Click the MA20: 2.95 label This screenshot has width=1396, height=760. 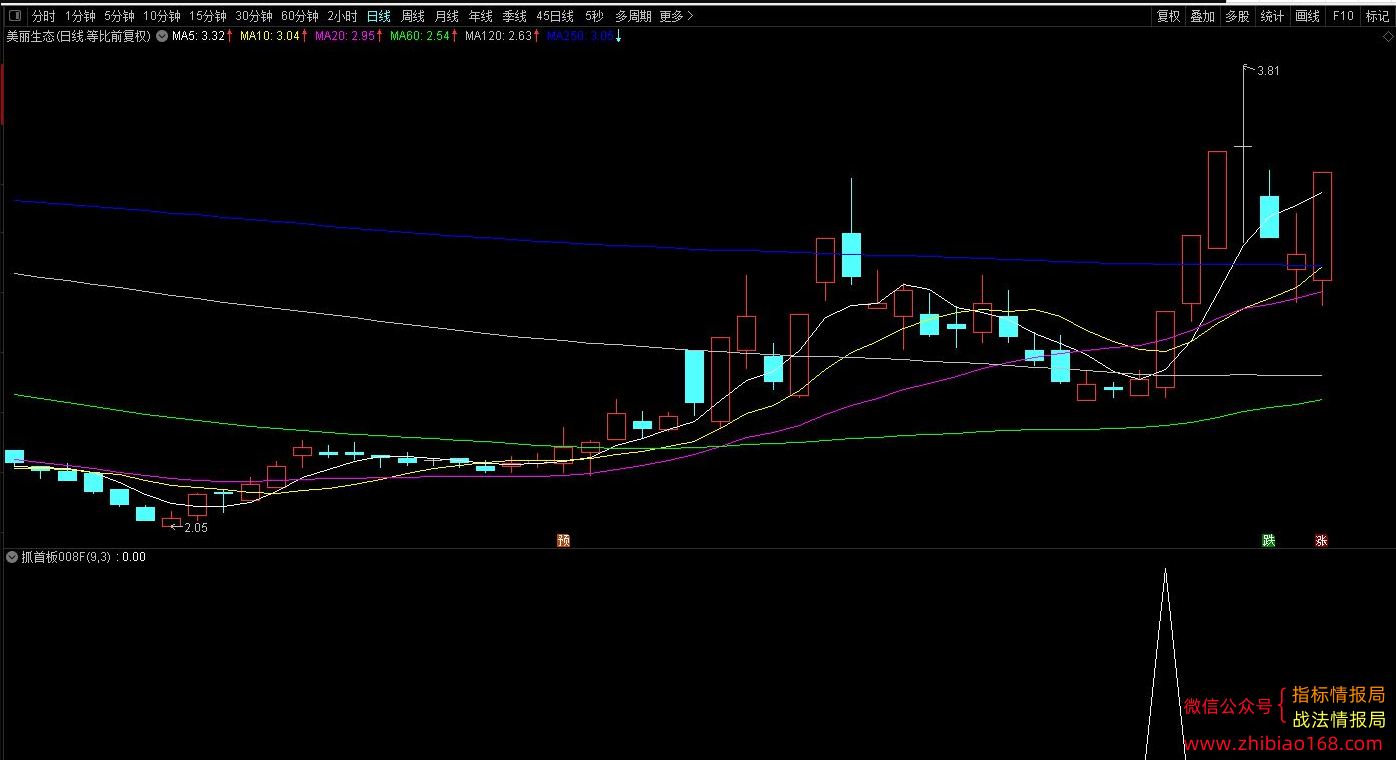click(x=345, y=36)
